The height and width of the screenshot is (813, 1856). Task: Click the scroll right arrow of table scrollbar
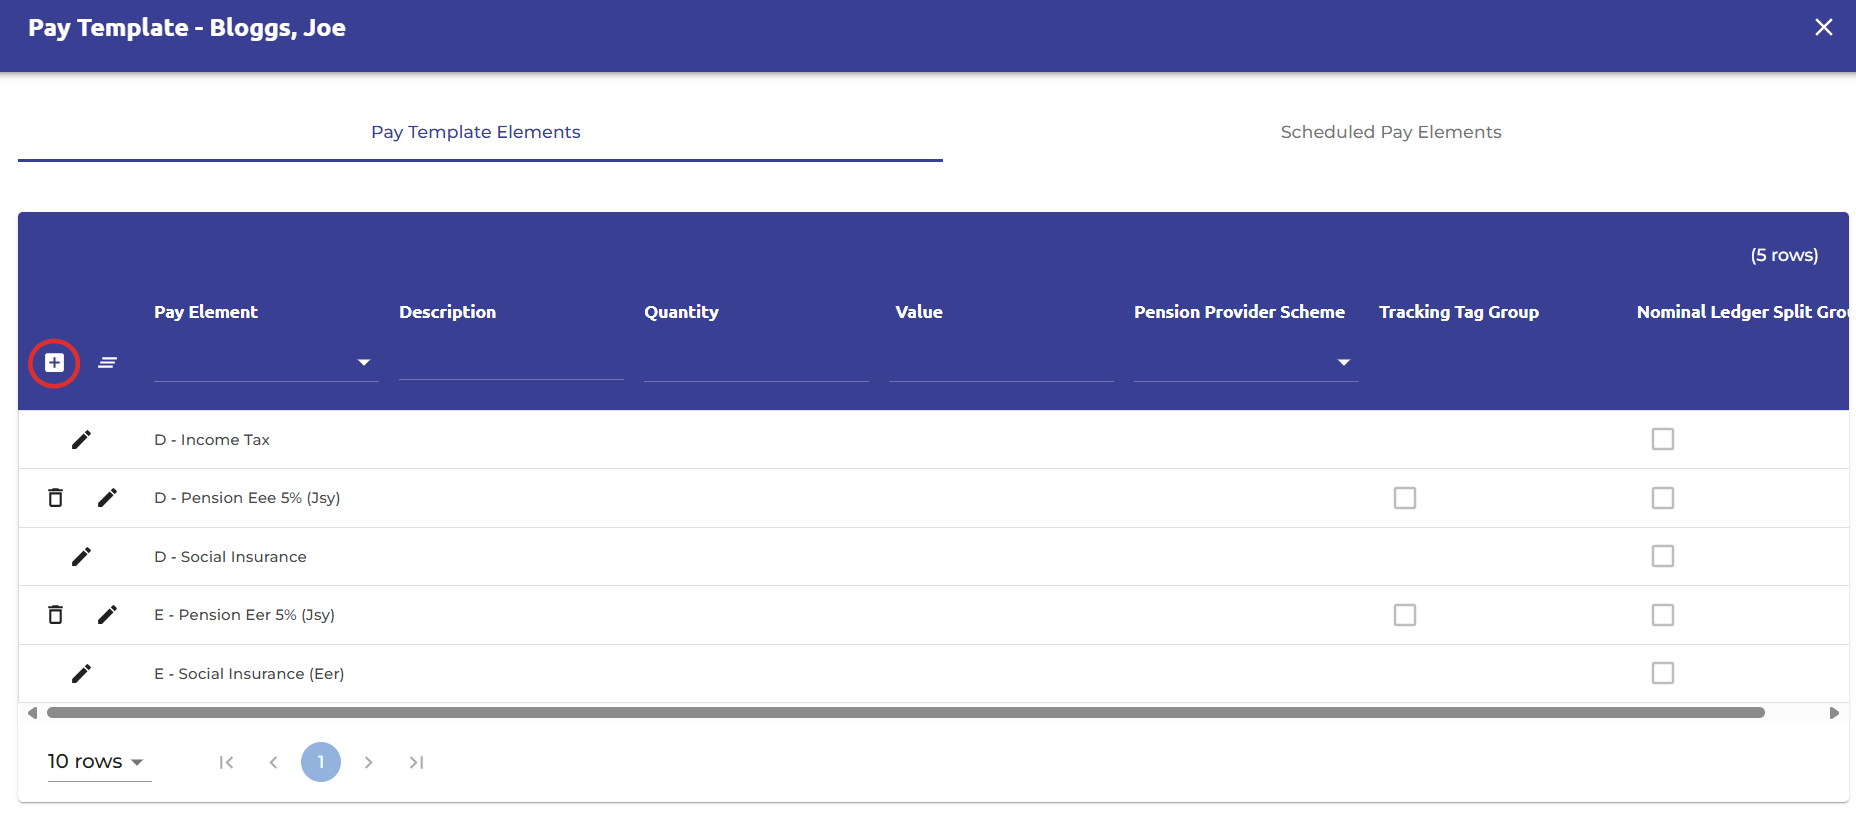[1834, 713]
